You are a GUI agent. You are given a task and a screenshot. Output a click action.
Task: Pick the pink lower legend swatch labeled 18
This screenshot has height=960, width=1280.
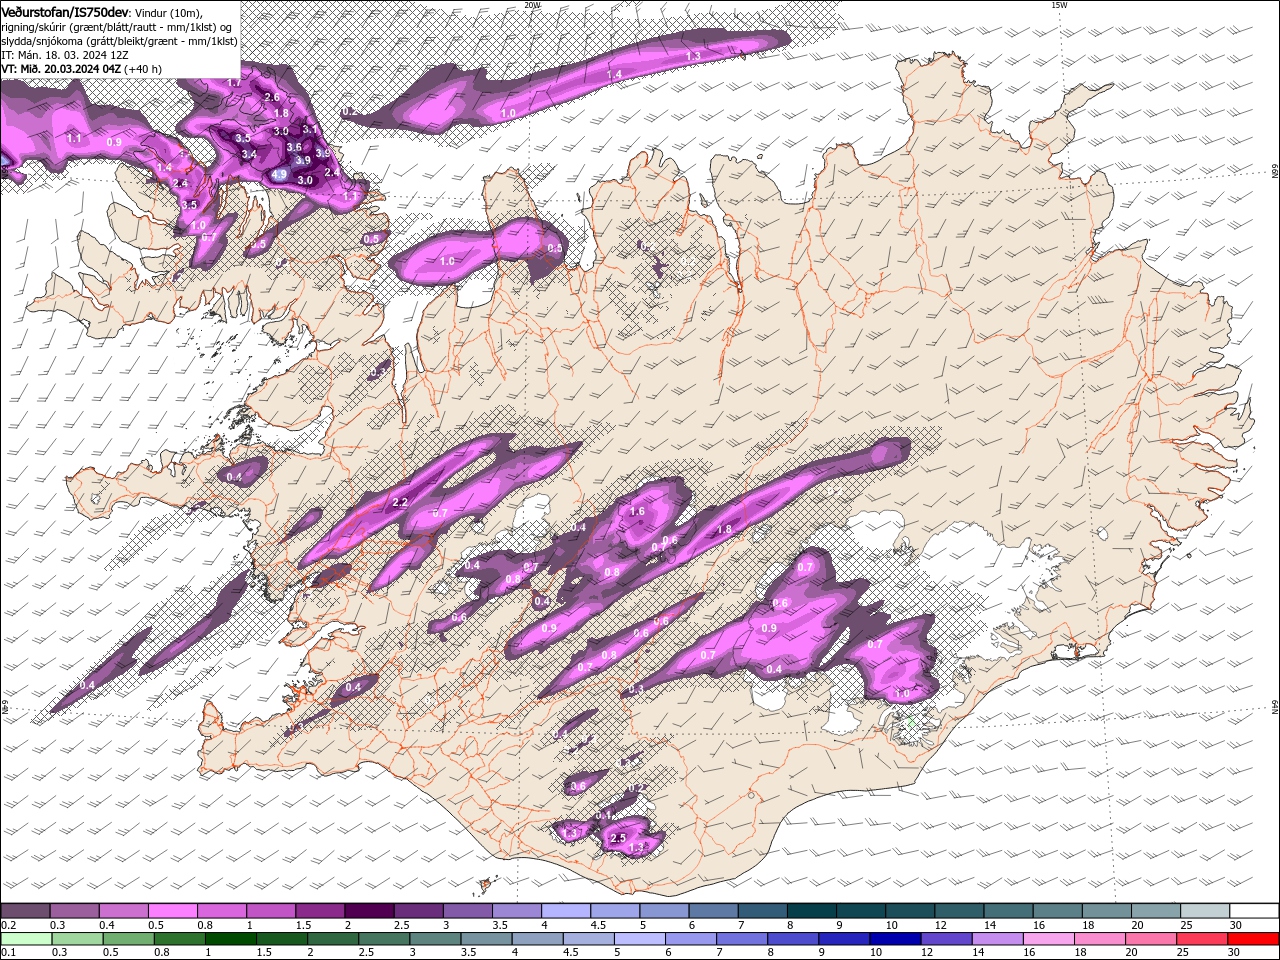(1100, 939)
